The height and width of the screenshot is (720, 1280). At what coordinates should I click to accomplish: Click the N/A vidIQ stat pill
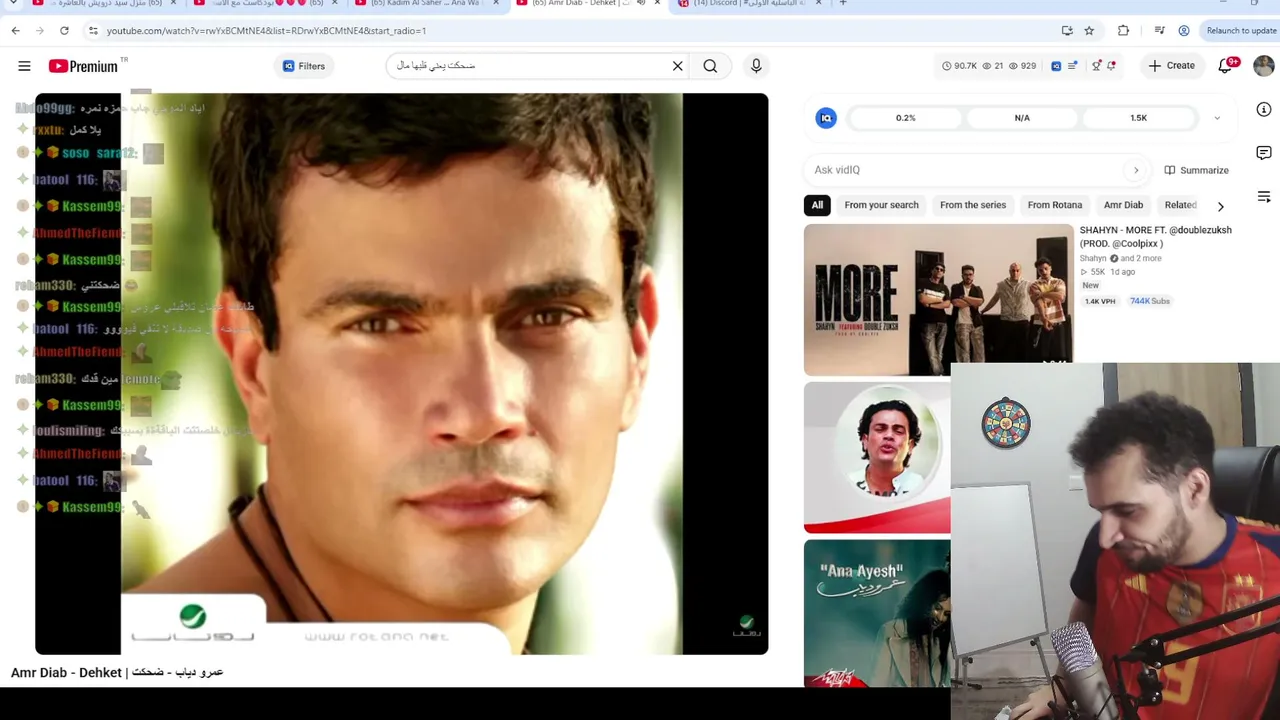(1022, 118)
